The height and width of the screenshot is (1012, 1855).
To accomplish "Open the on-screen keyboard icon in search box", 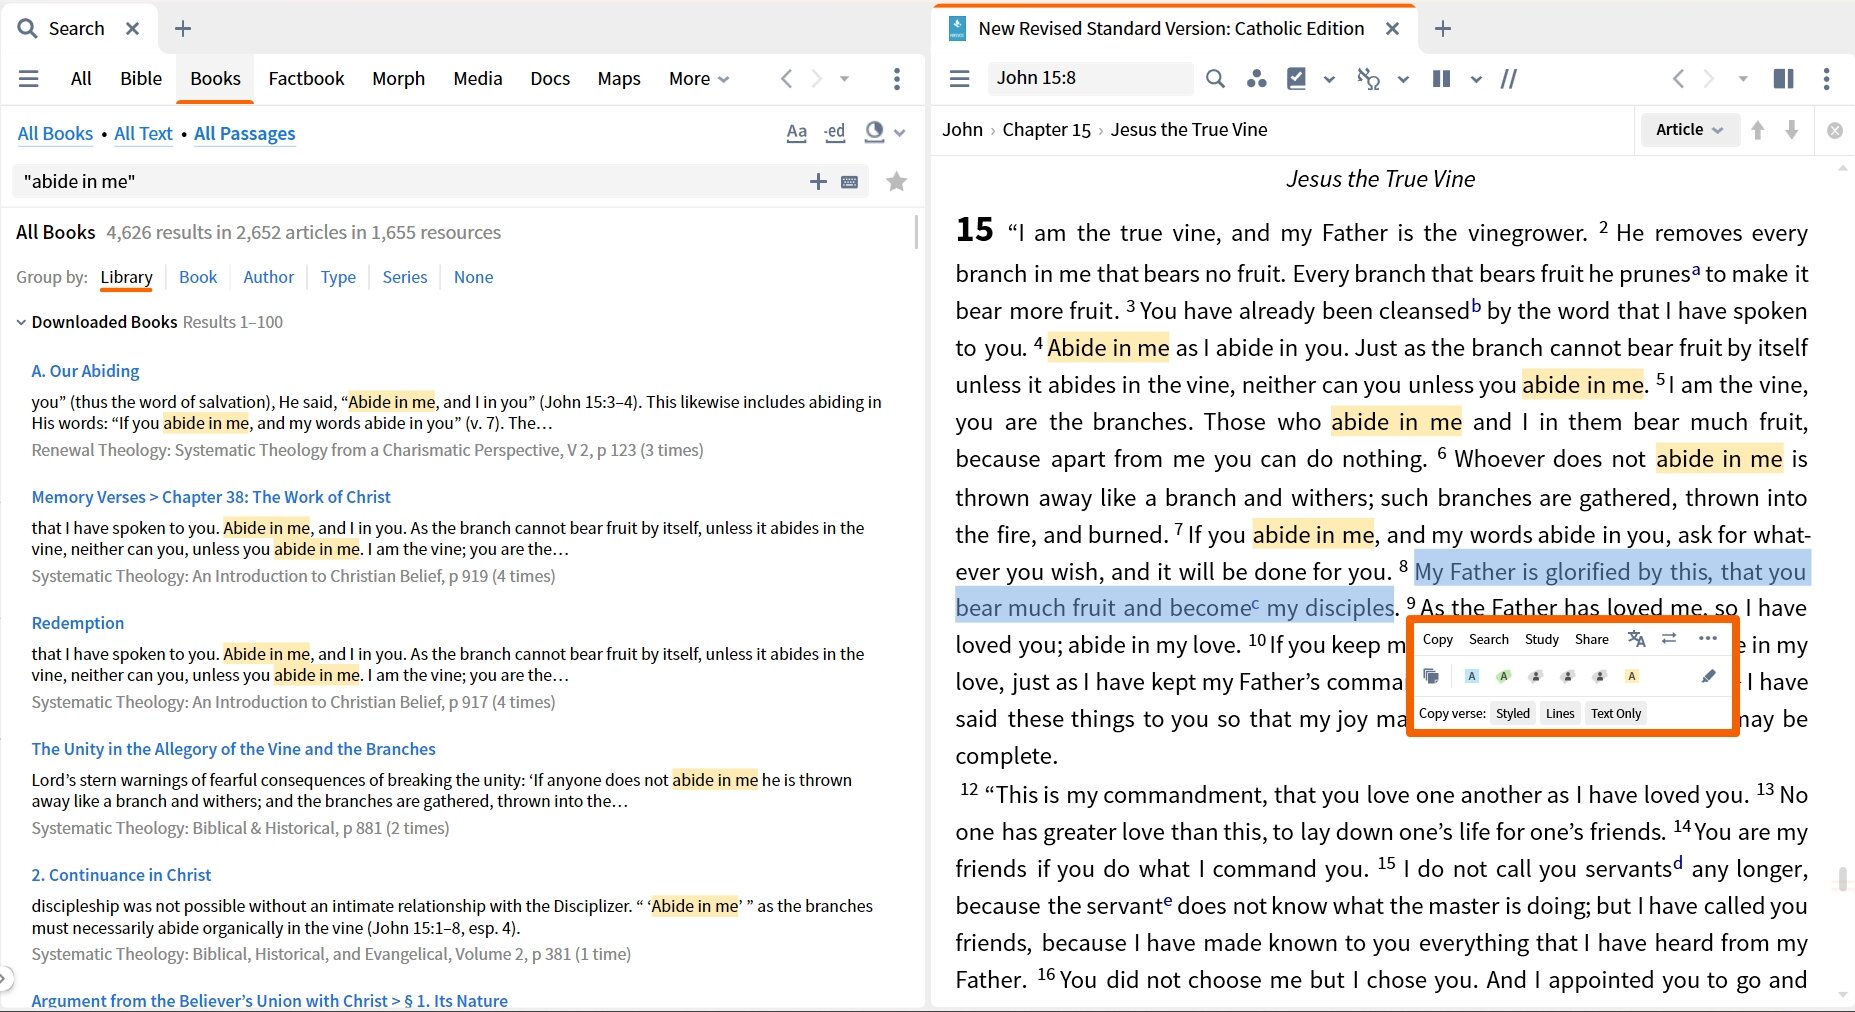I will [x=849, y=182].
